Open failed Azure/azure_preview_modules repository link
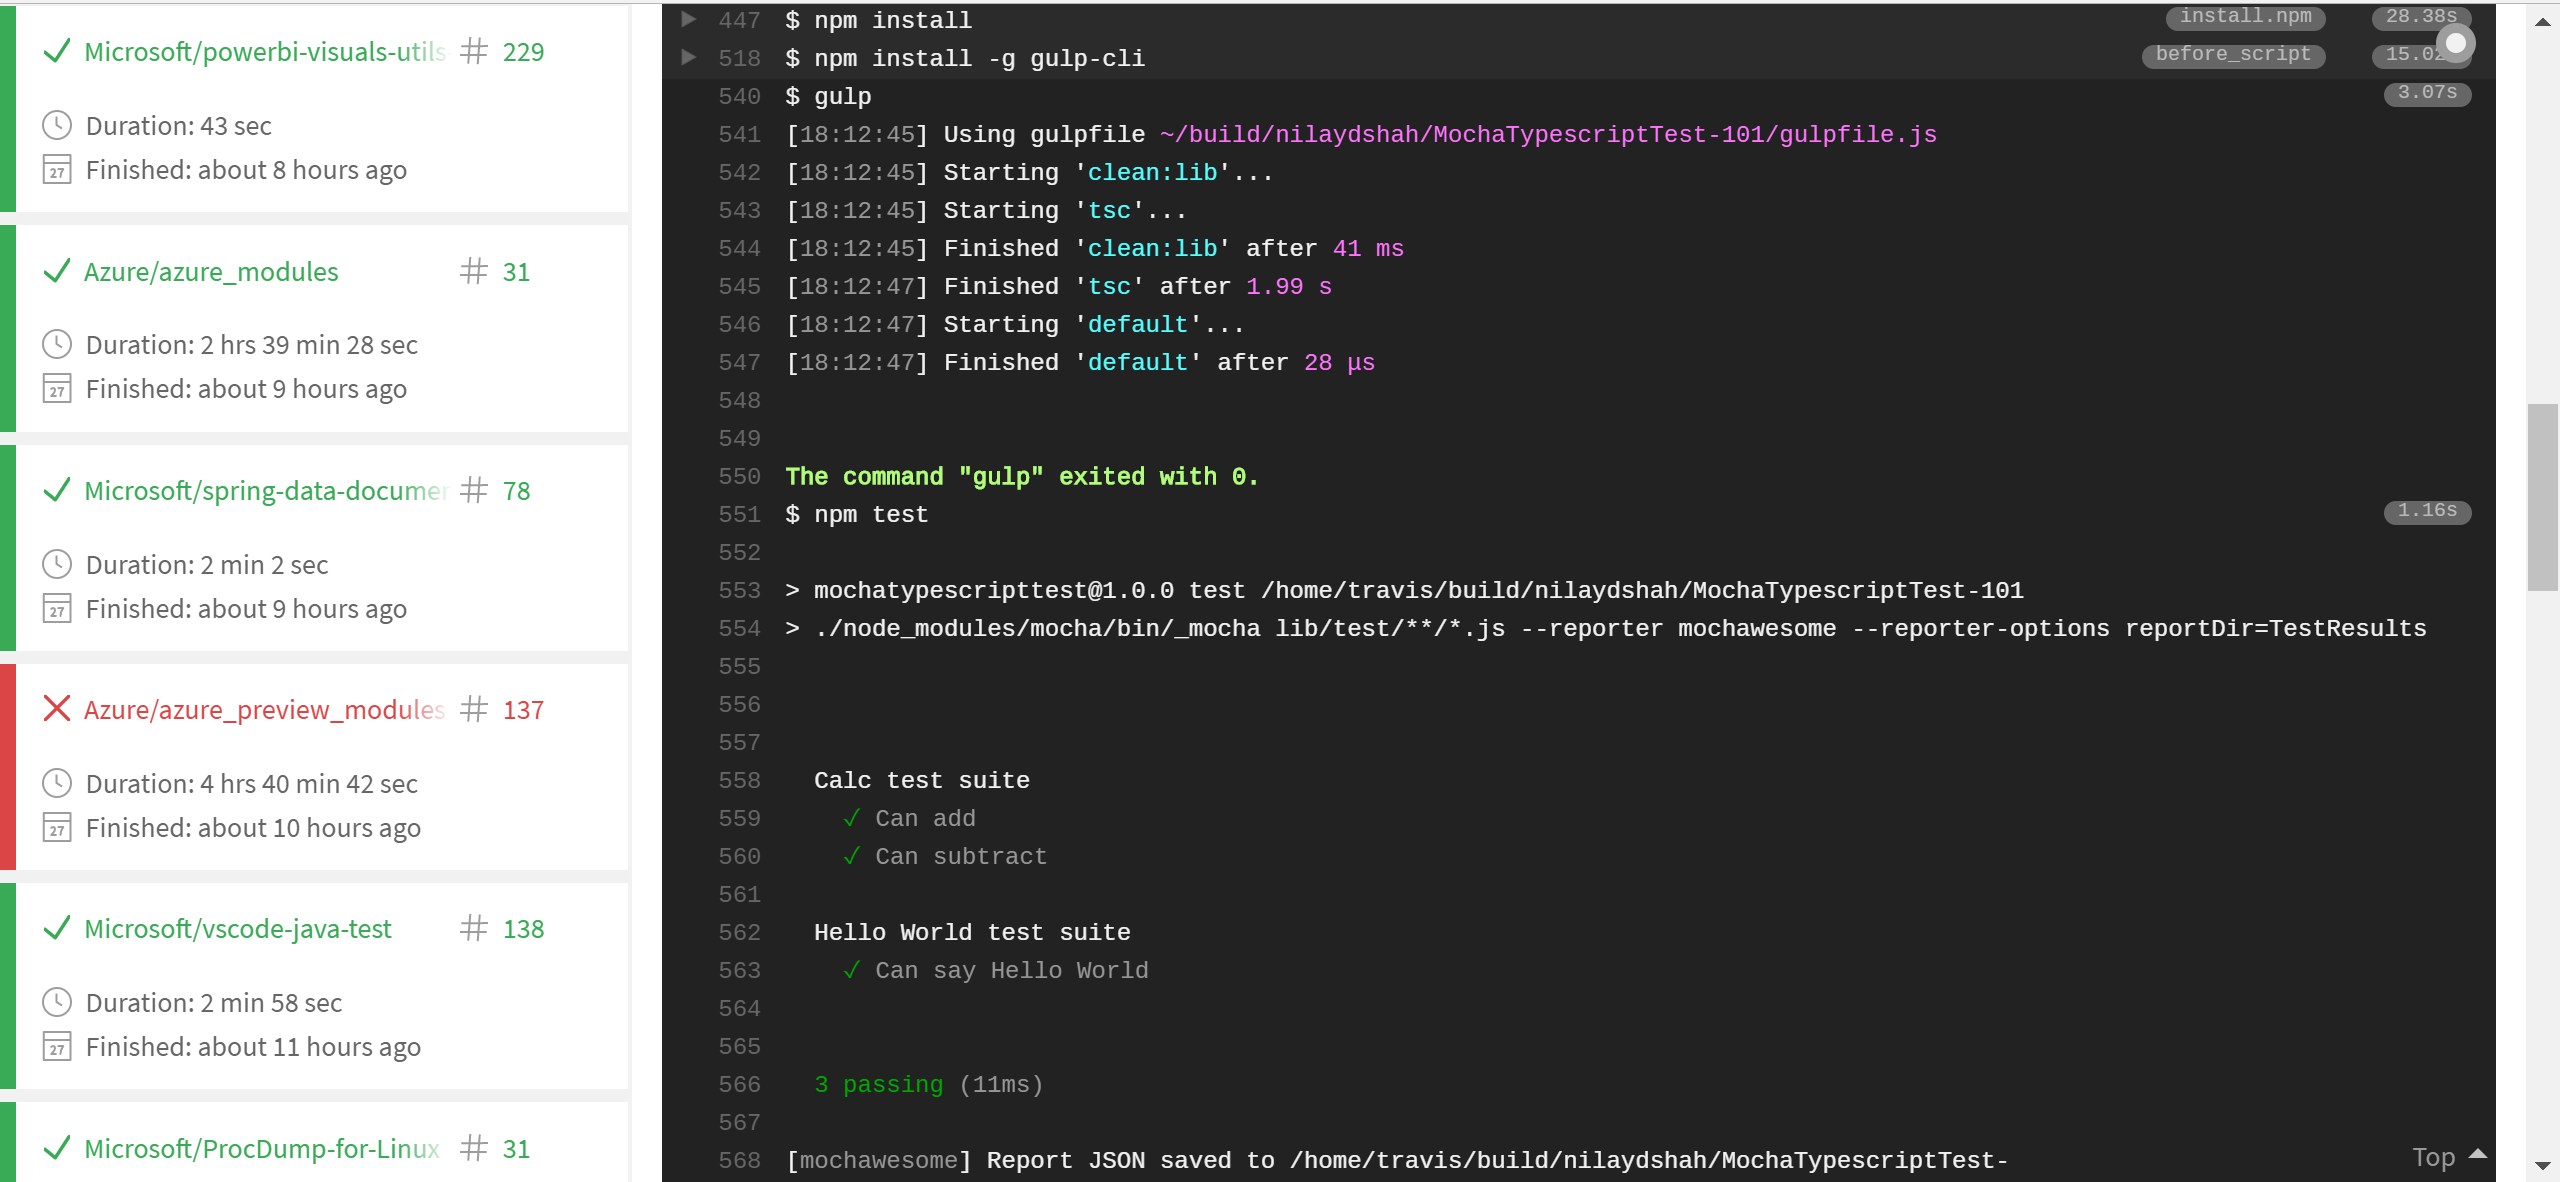 (x=265, y=710)
